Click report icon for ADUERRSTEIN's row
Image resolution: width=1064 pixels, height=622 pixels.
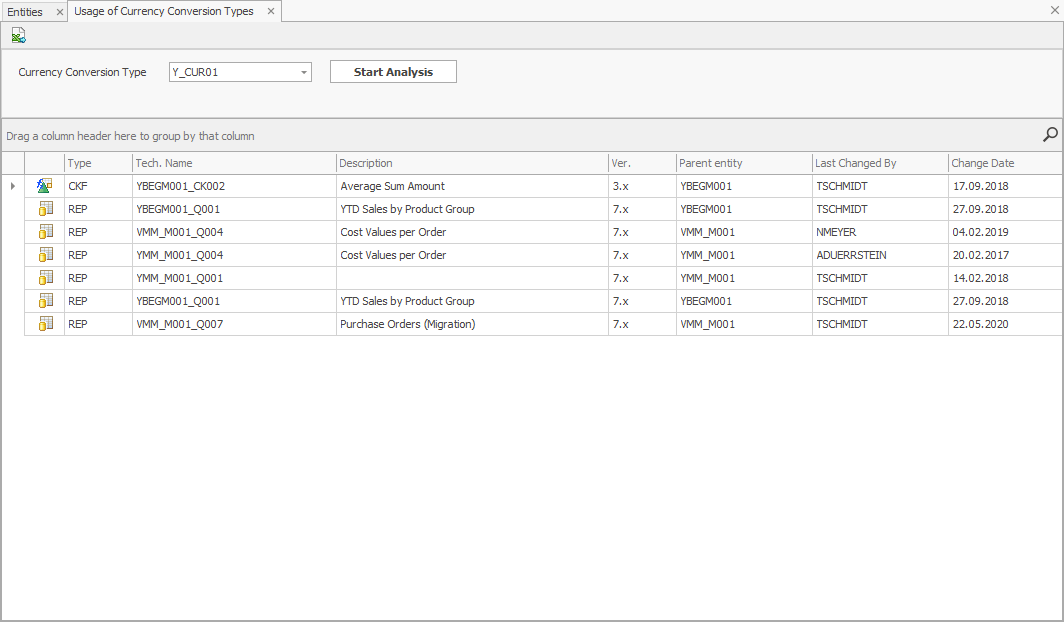(45, 255)
